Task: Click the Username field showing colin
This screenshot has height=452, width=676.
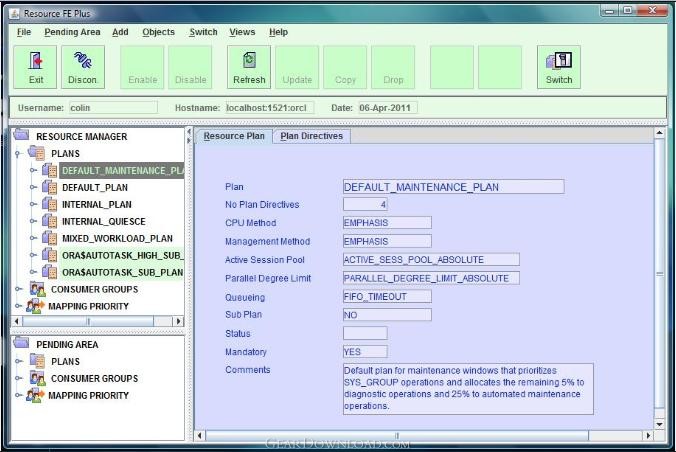Action: tap(113, 108)
